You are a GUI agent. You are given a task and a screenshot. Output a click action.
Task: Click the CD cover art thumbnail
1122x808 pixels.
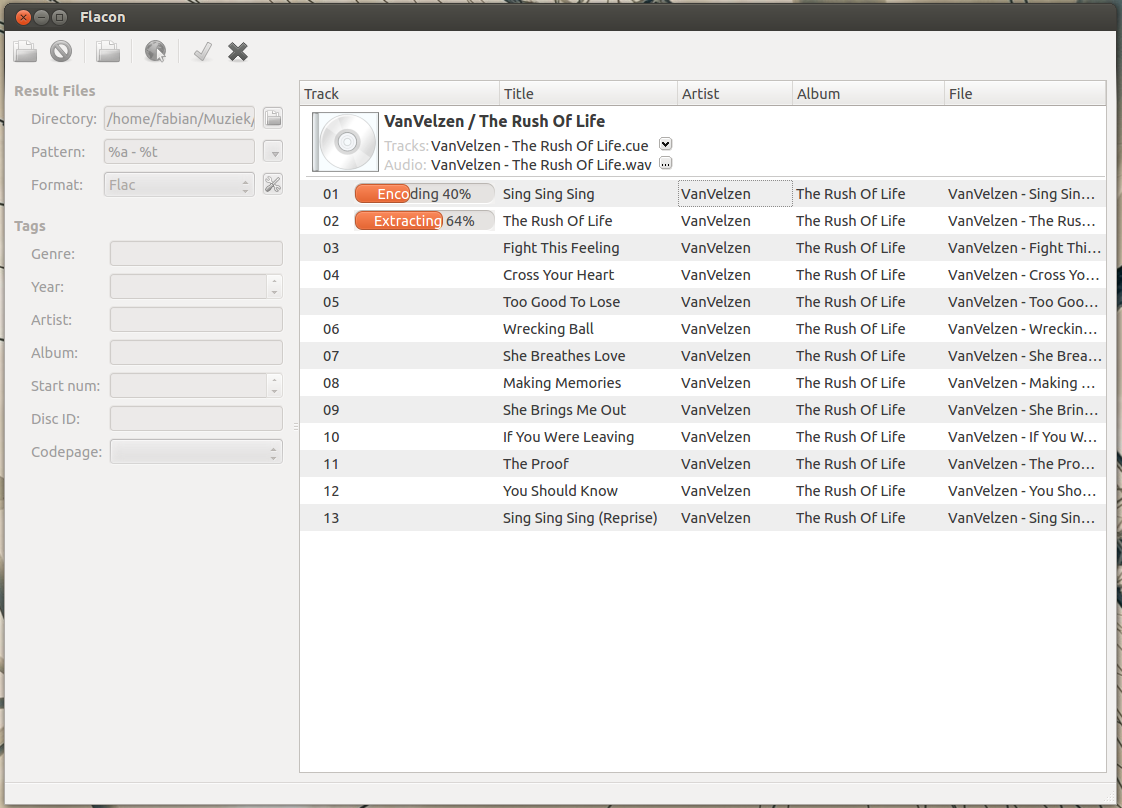click(345, 141)
